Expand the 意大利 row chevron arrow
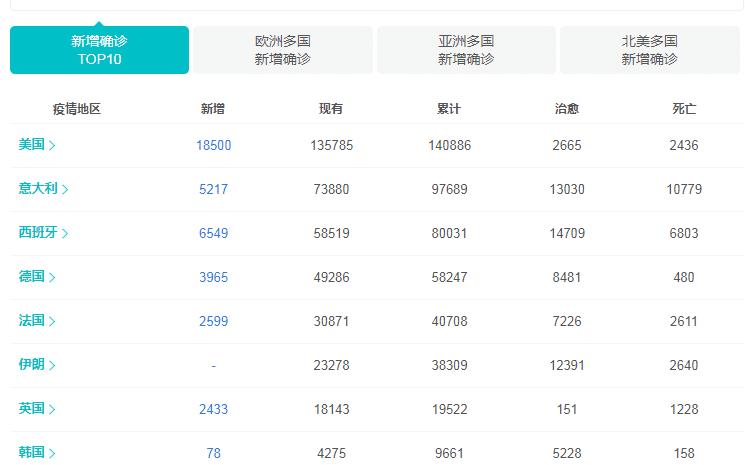The height and width of the screenshot is (465, 745). point(65,190)
